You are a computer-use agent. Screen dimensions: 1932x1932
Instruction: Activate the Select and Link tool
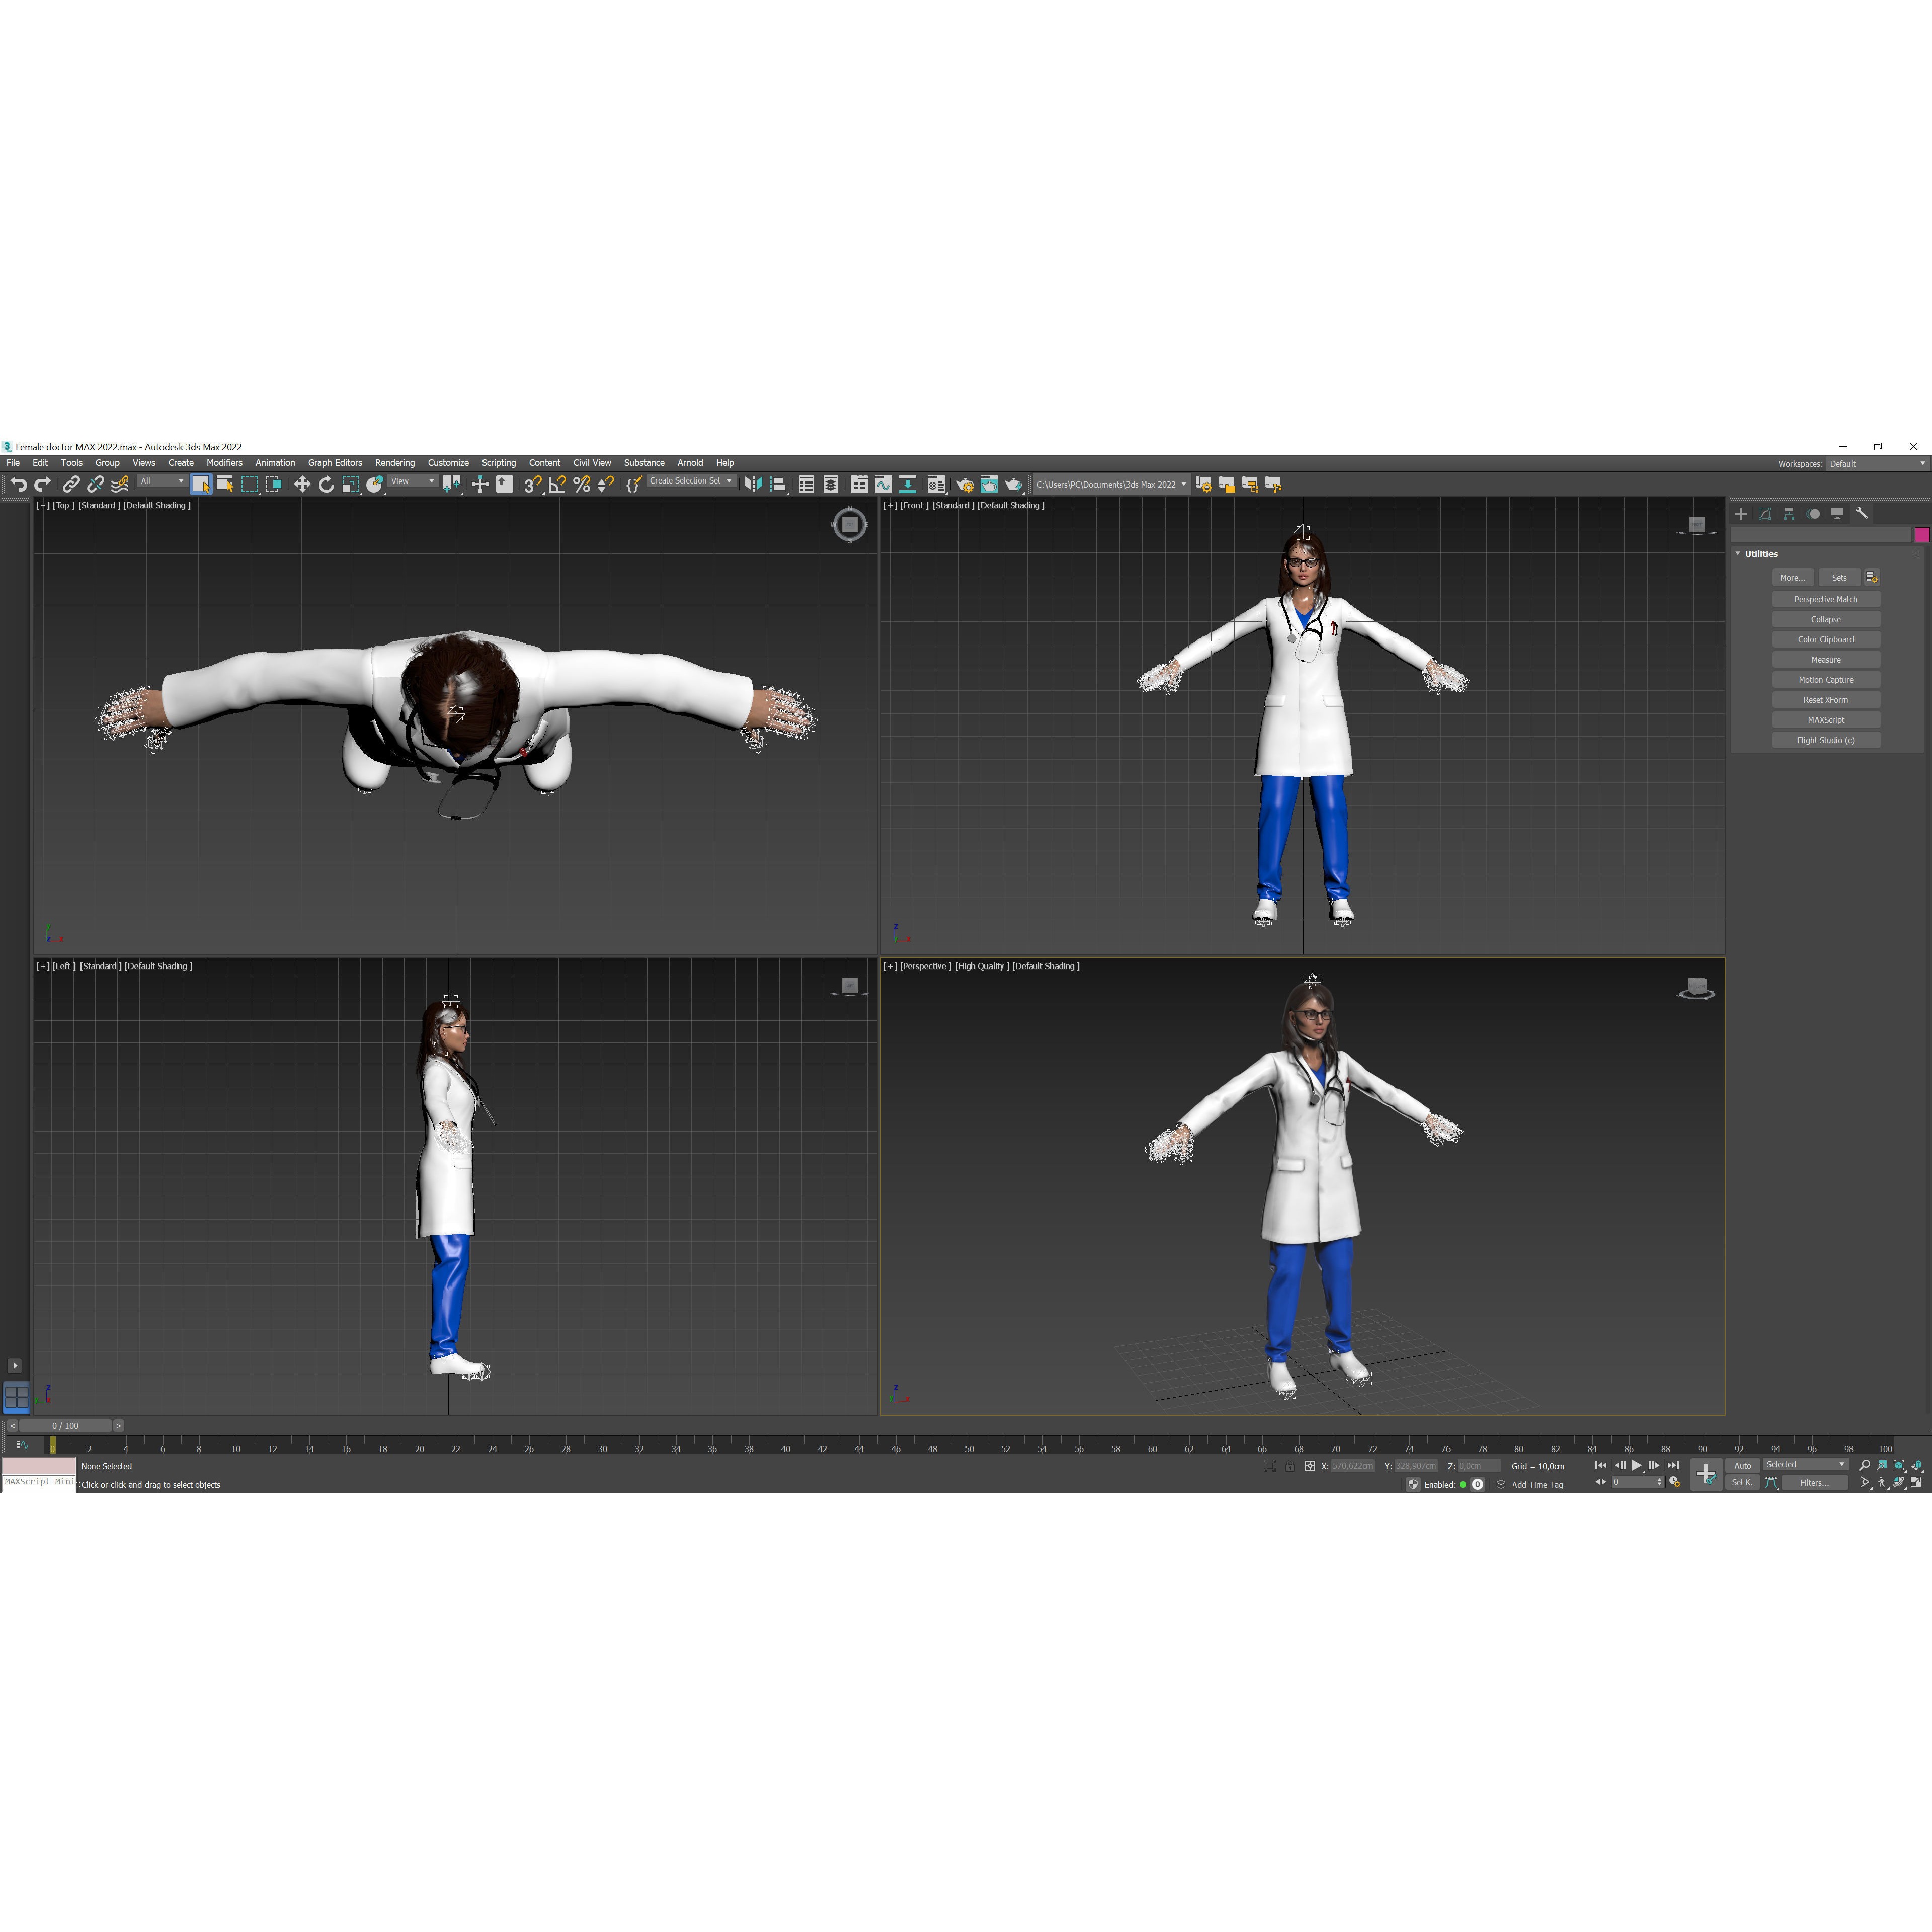pyautogui.click(x=71, y=485)
